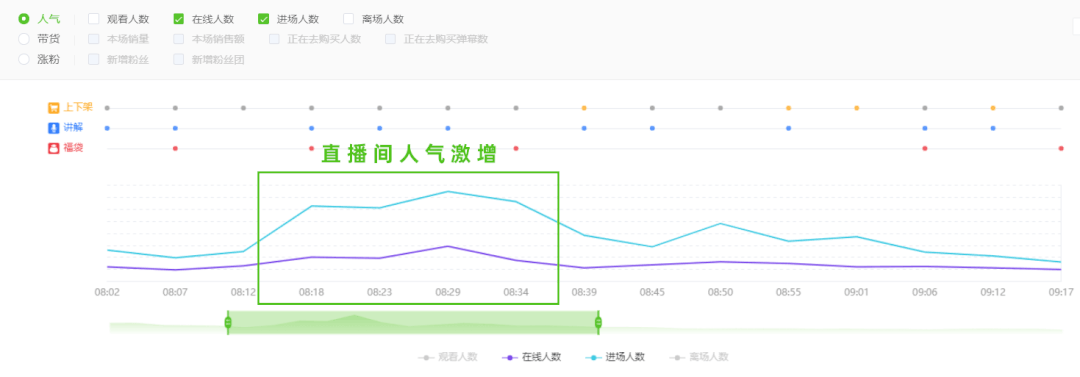Tick the 正在去购买人数 checkbox
This screenshot has width=1080, height=377.
coord(274,39)
